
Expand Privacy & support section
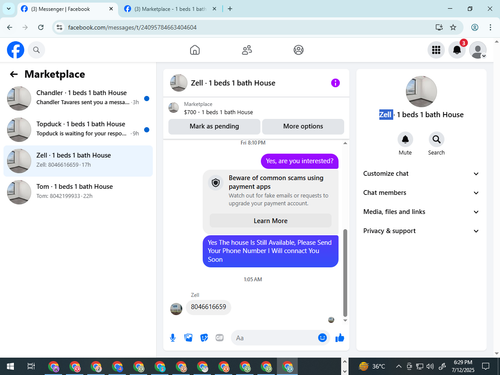(x=421, y=231)
